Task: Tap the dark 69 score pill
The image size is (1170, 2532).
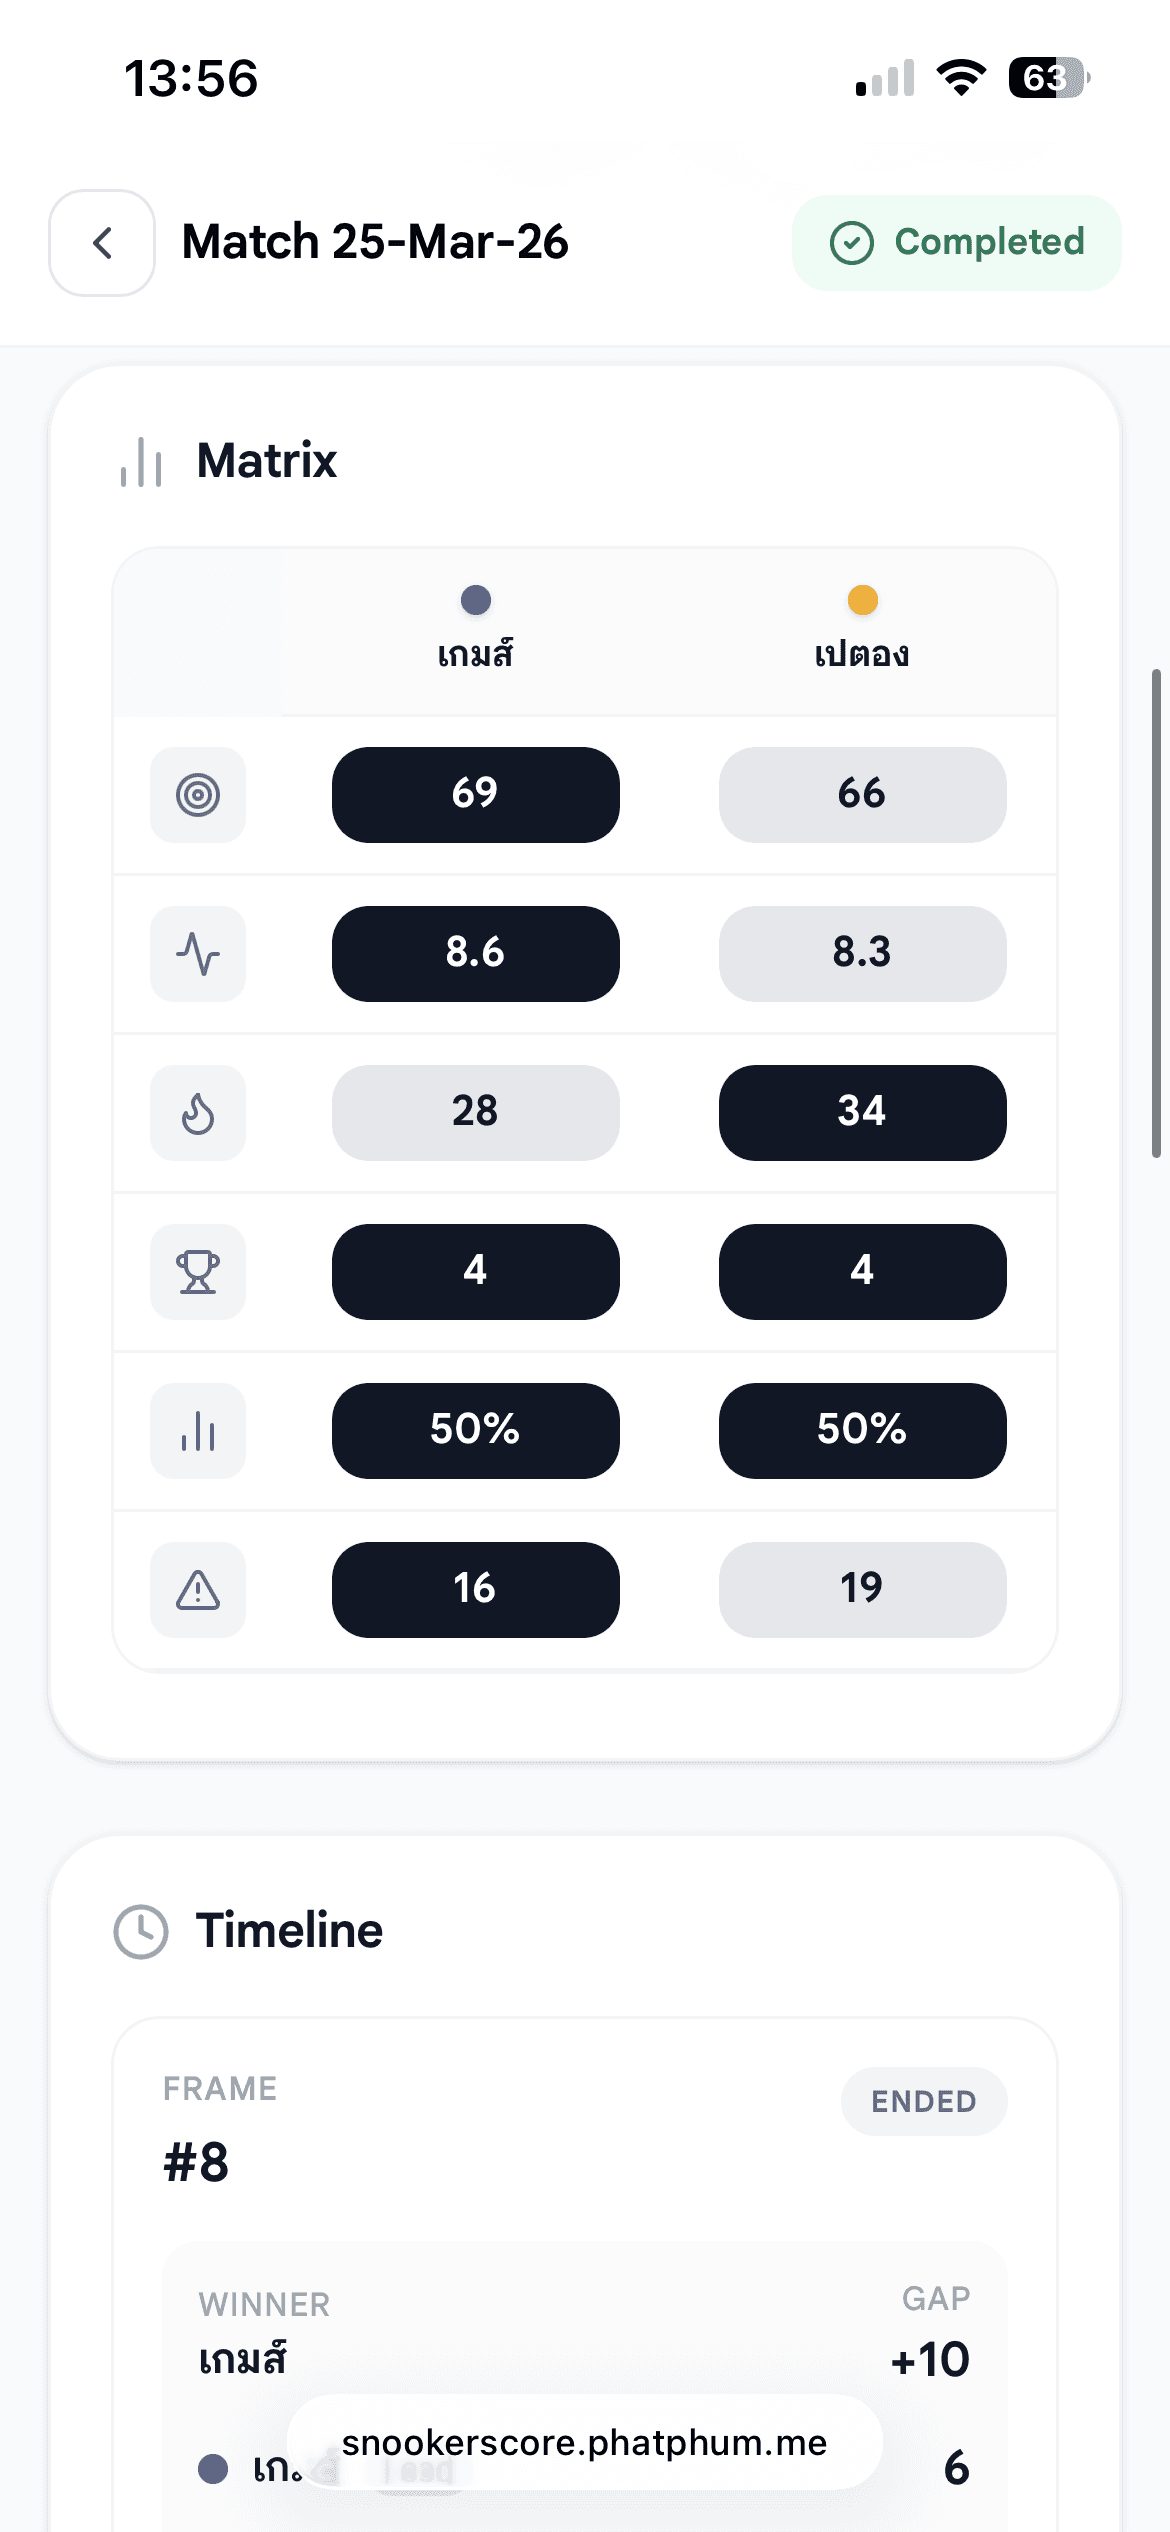Action: pyautogui.click(x=476, y=794)
